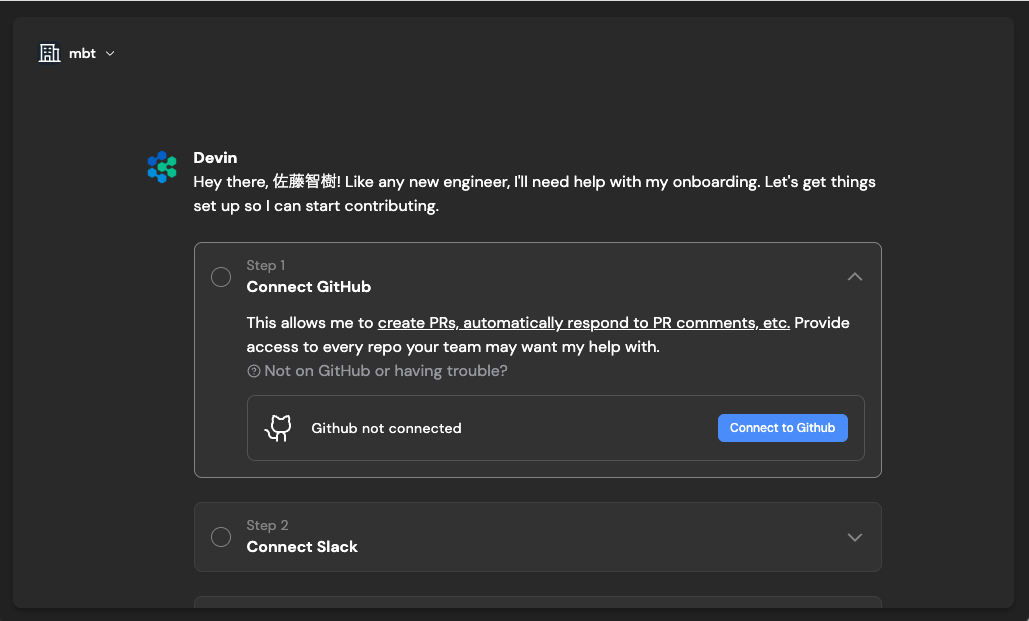
Task: Collapse the Connect GitHub step
Action: [x=854, y=277]
